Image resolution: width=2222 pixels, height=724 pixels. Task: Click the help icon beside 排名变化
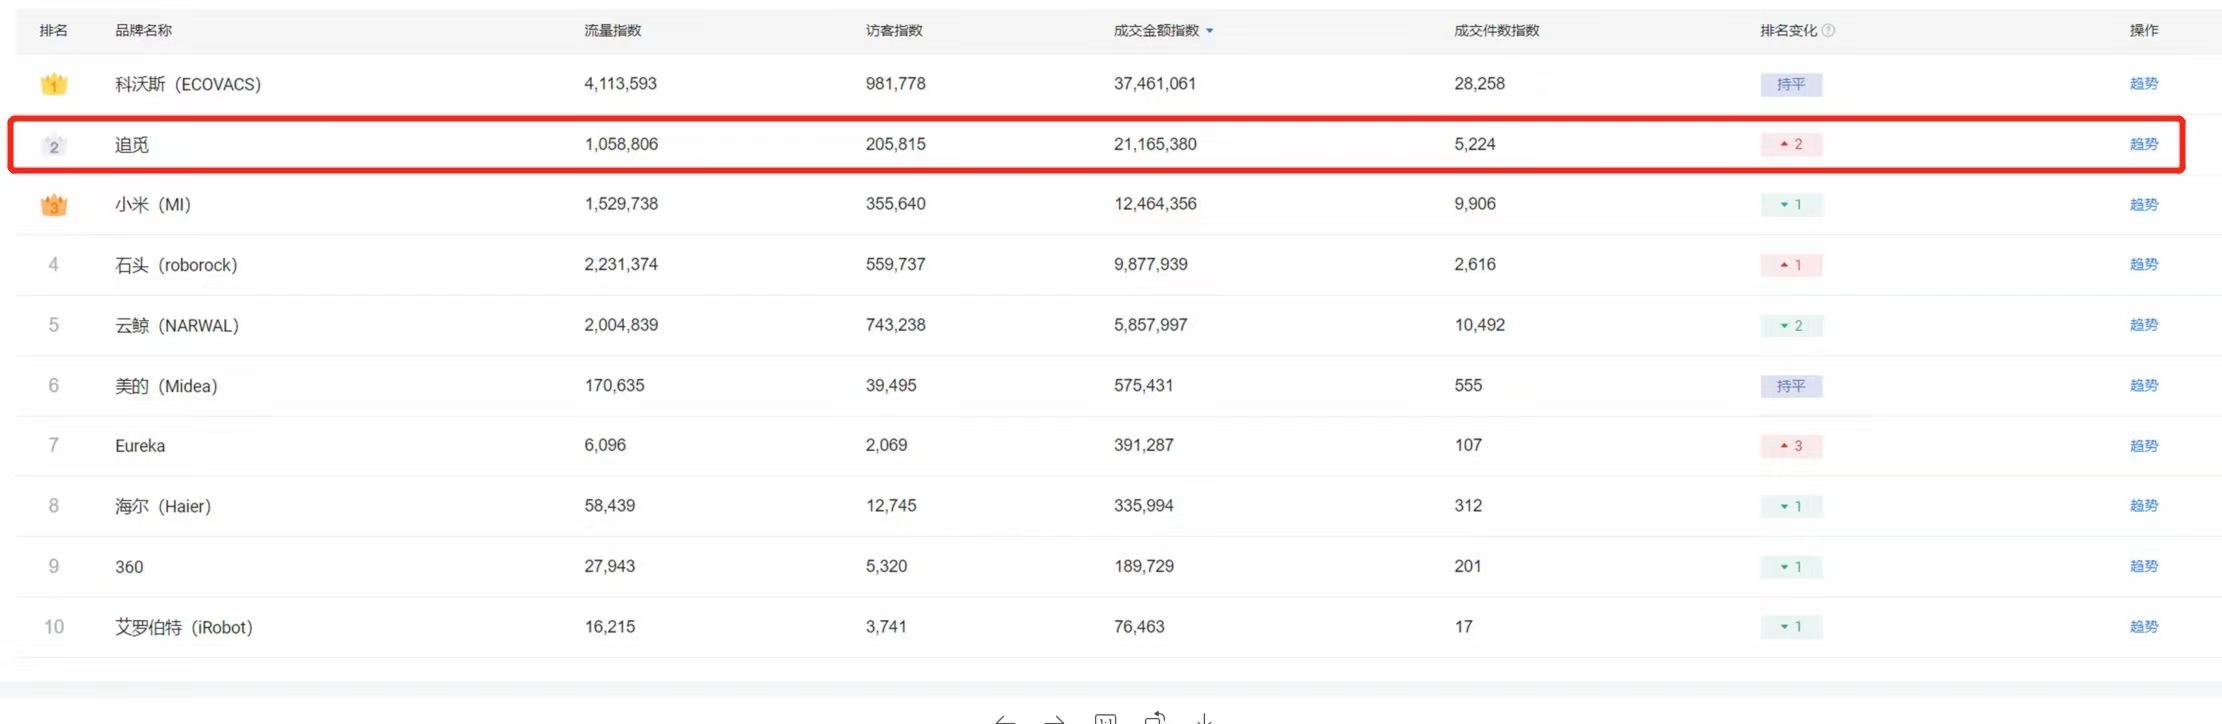pyautogui.click(x=1828, y=31)
